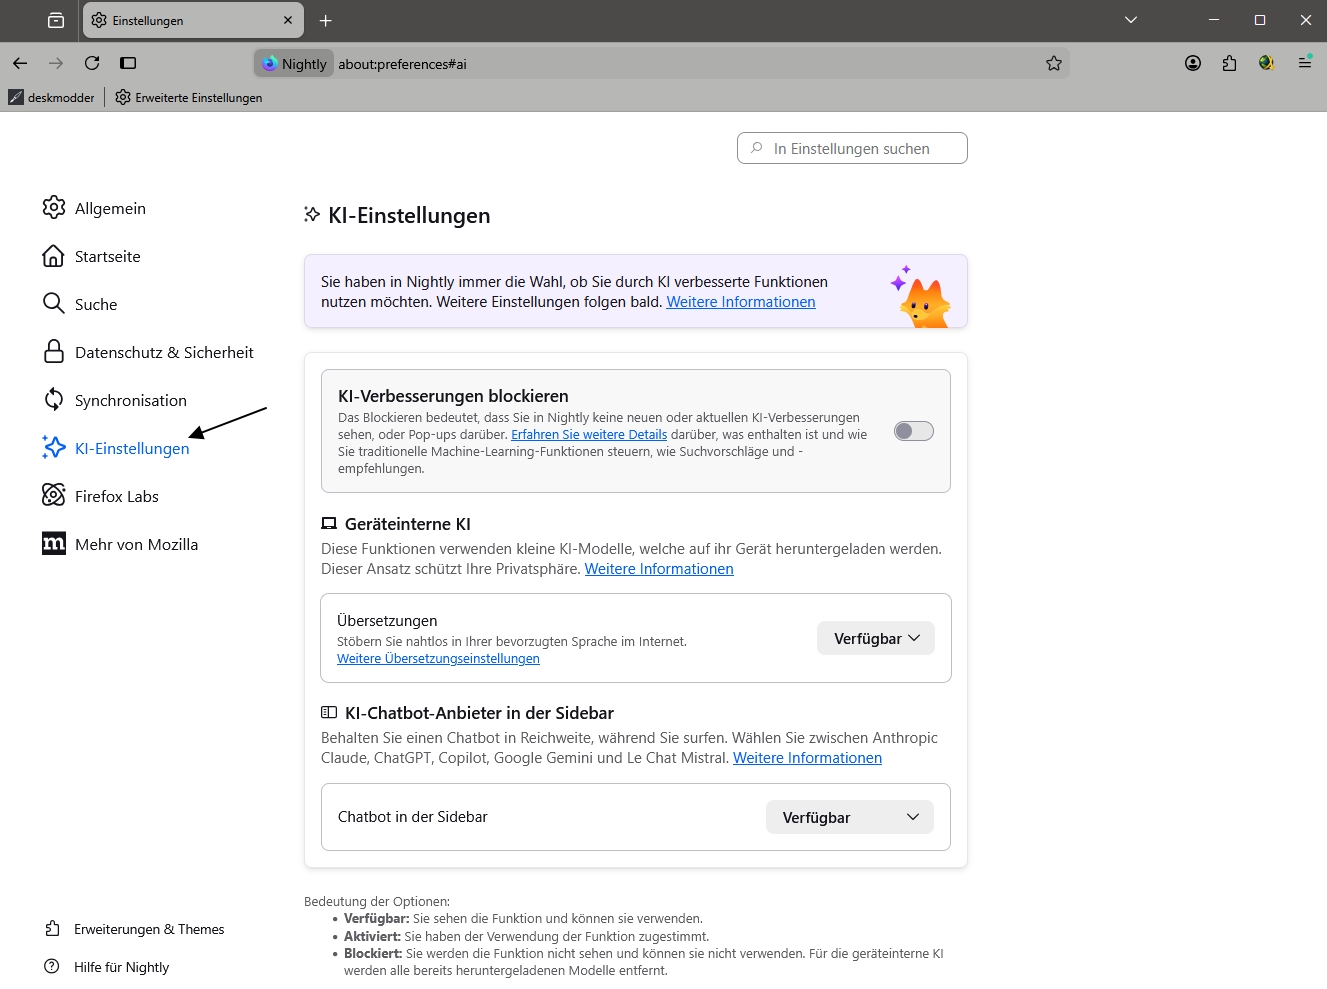This screenshot has height=989, width=1327.
Task: Expand the Chatbot in der Sidebar dropdown
Action: pyautogui.click(x=849, y=817)
